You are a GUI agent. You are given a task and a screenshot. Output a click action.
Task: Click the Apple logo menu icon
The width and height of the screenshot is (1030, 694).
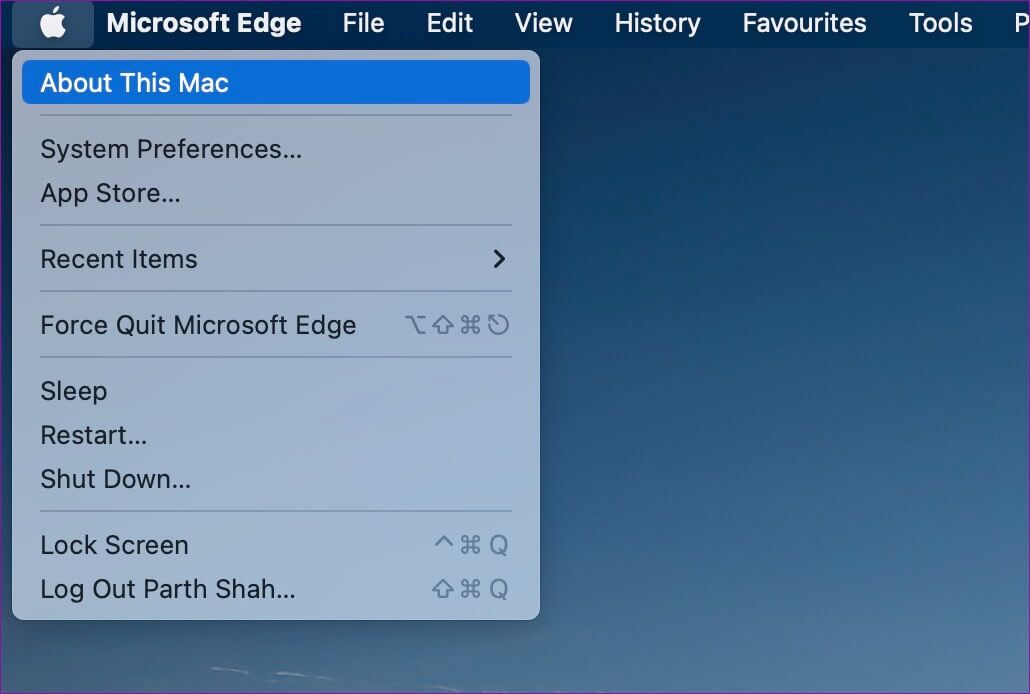53,23
